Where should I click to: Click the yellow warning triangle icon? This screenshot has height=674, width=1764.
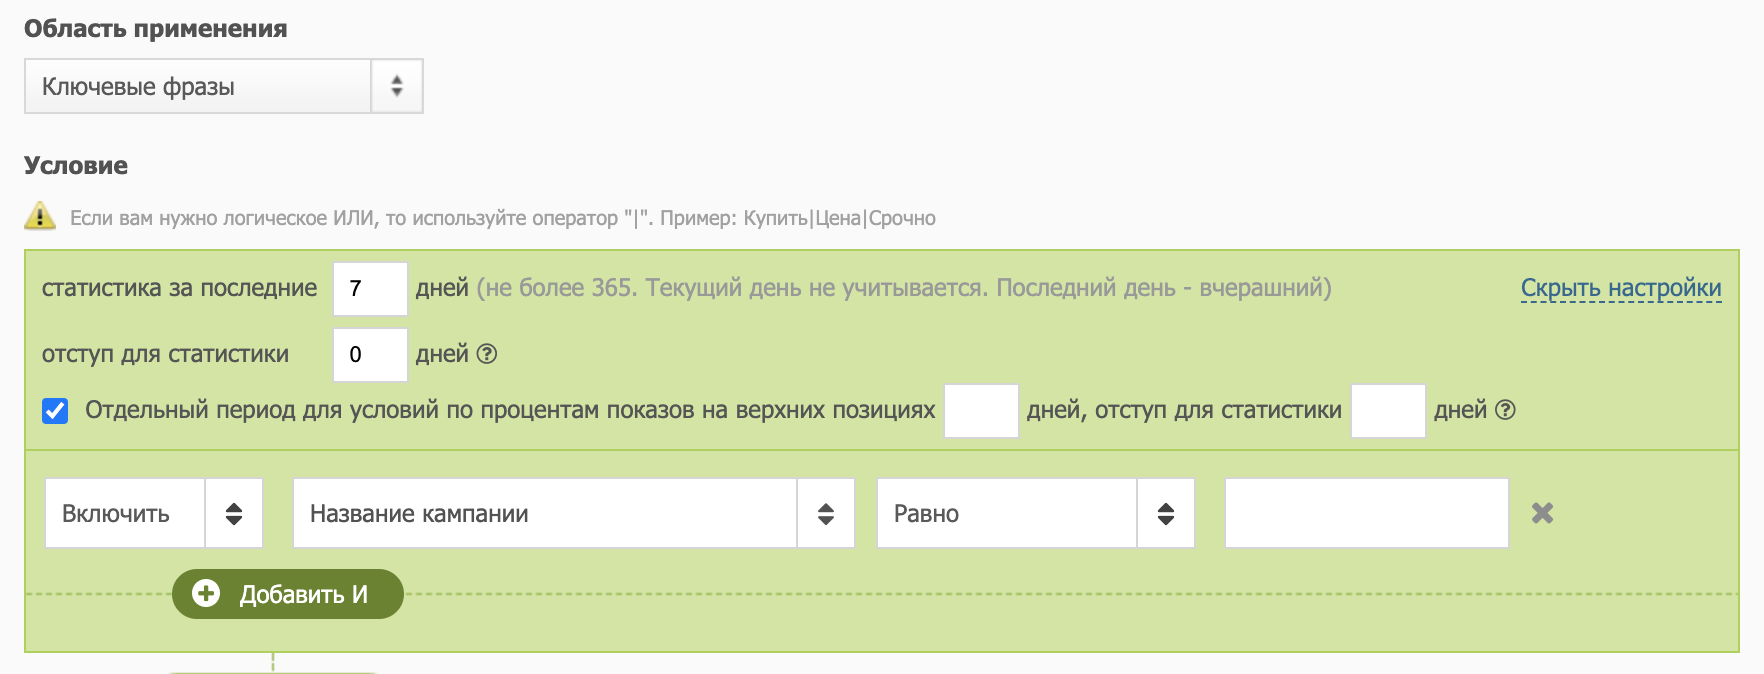pos(39,216)
